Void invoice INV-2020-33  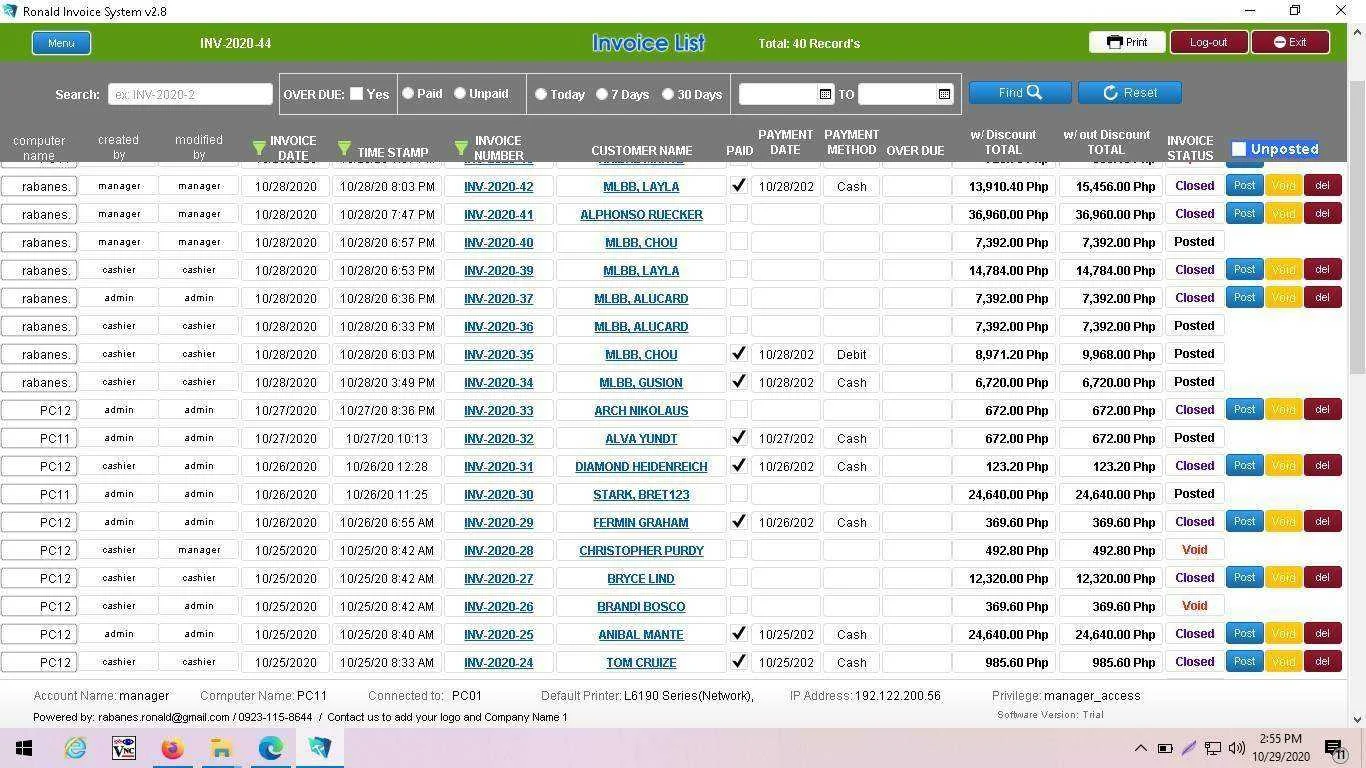(x=1283, y=409)
